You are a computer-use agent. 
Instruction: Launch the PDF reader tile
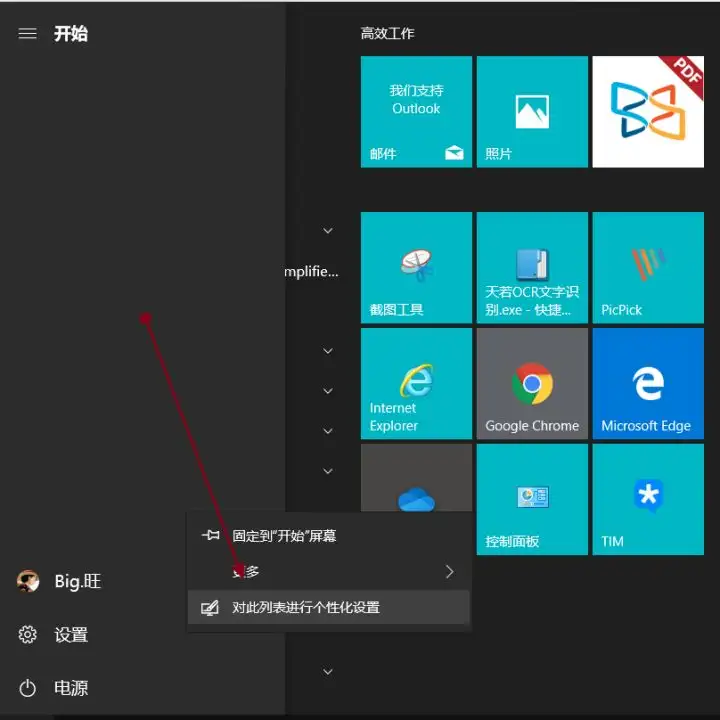point(648,112)
